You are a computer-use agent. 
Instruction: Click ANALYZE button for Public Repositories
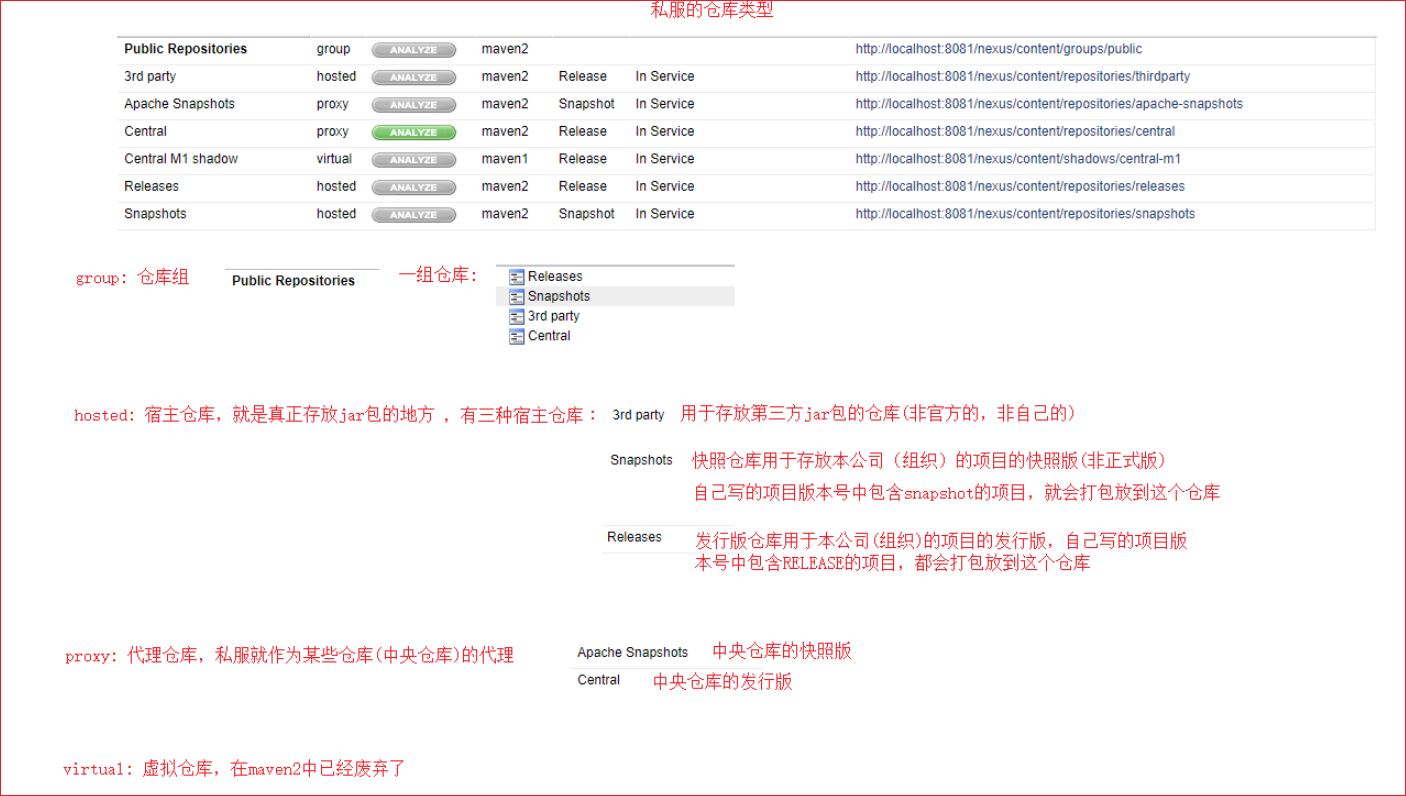pos(414,50)
